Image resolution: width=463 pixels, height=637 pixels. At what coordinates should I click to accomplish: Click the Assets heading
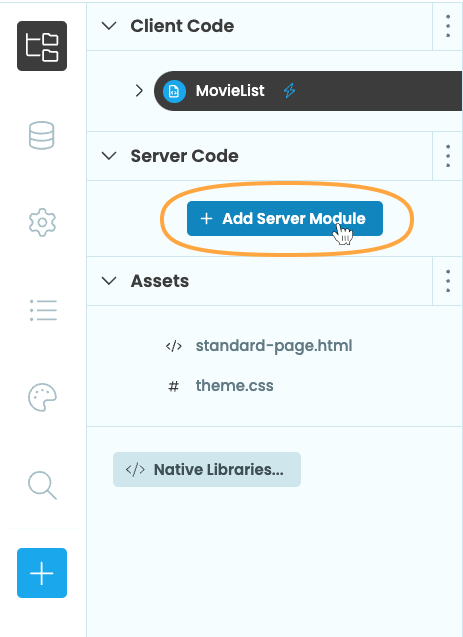(x=160, y=281)
